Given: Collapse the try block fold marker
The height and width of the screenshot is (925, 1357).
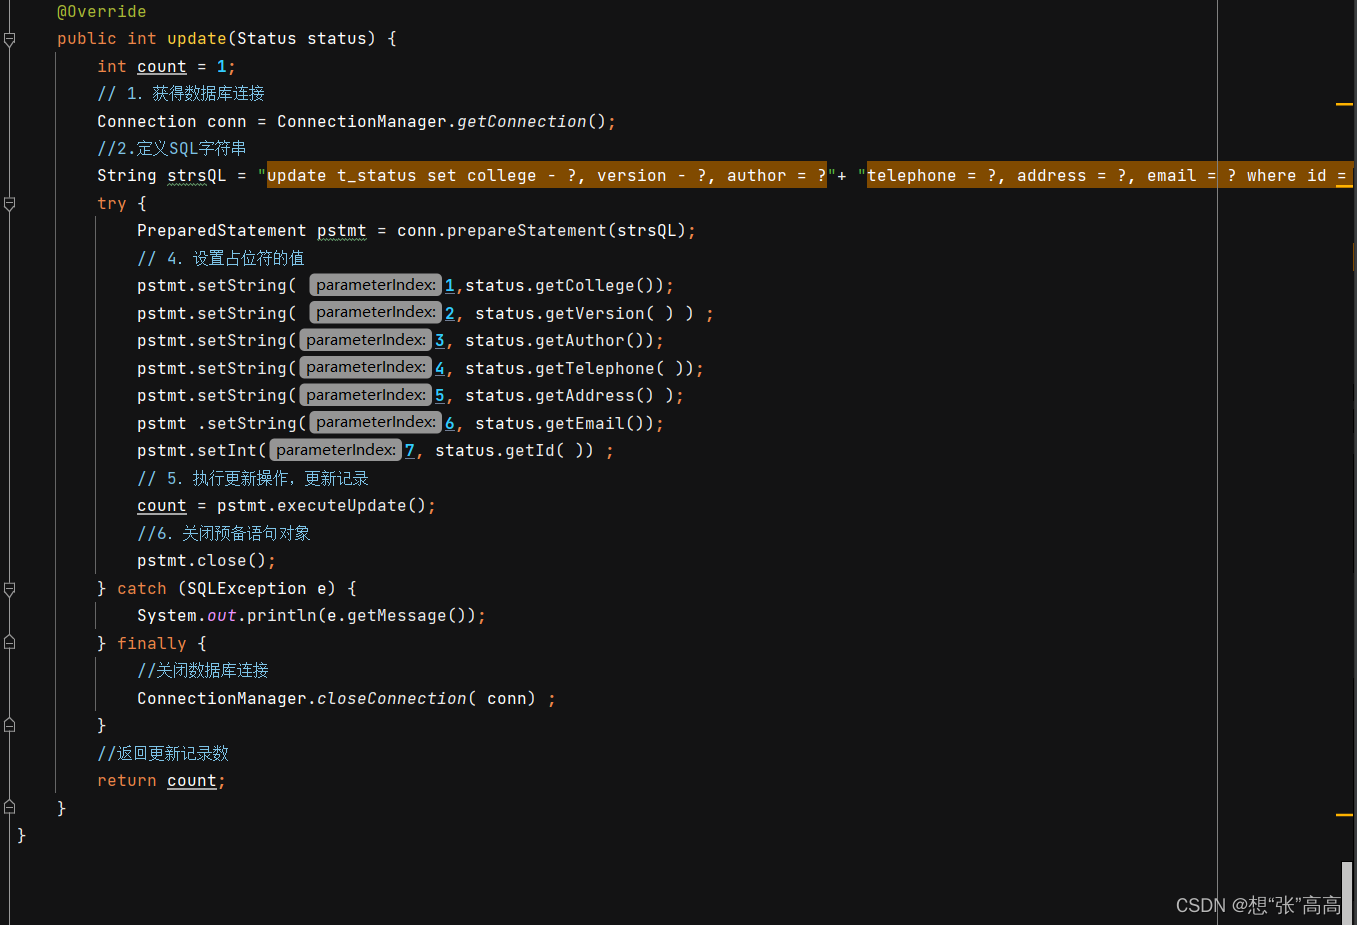Looking at the screenshot, I should [x=9, y=204].
